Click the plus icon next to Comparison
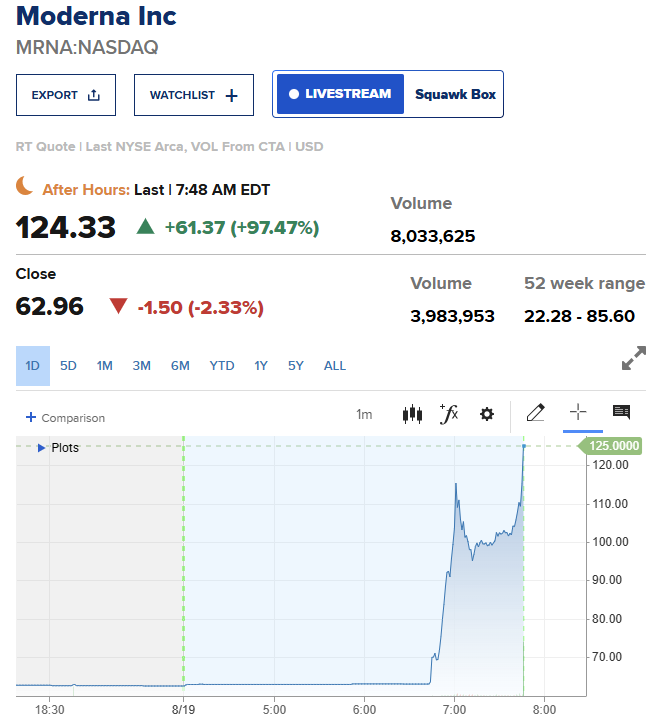Viewport: 660px width, 722px height. [x=31, y=417]
